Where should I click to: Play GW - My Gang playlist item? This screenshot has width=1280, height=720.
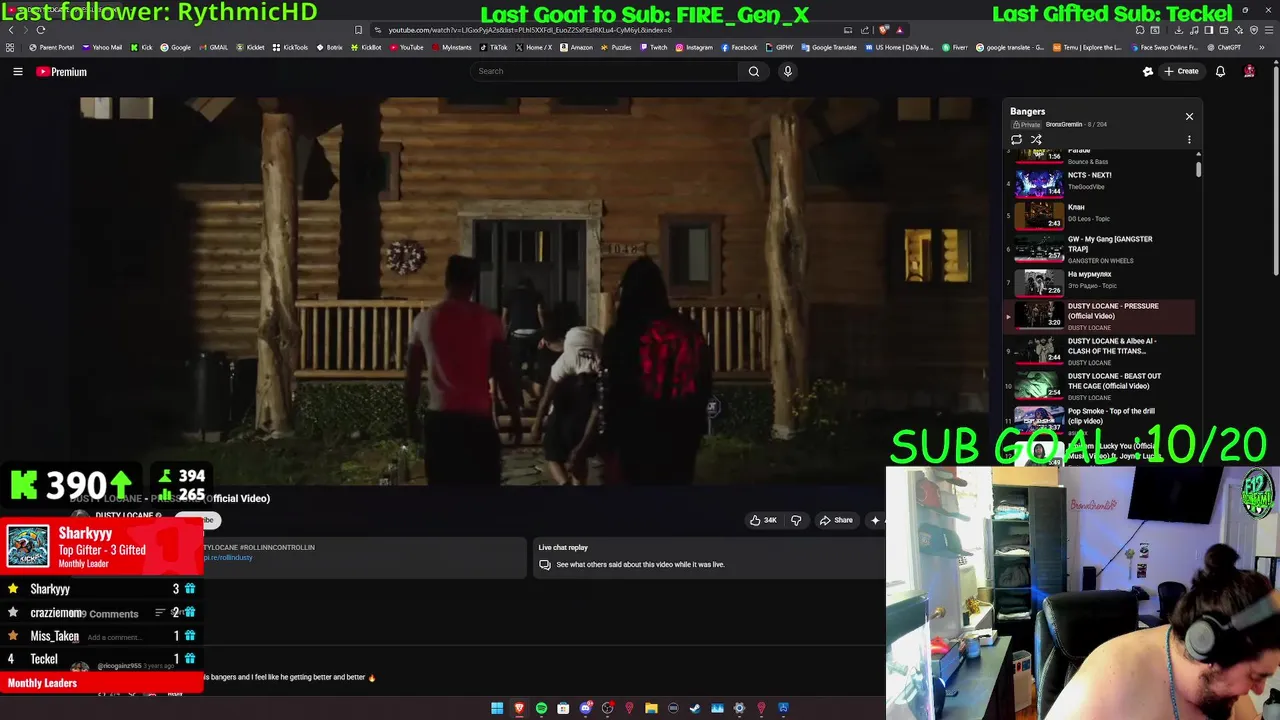(1100, 249)
